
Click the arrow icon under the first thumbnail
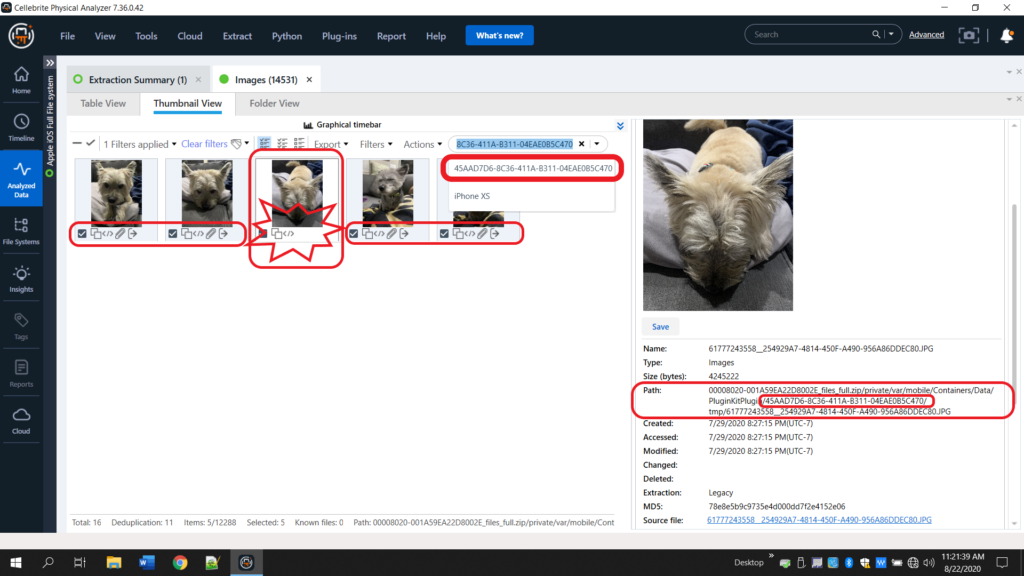coord(133,233)
